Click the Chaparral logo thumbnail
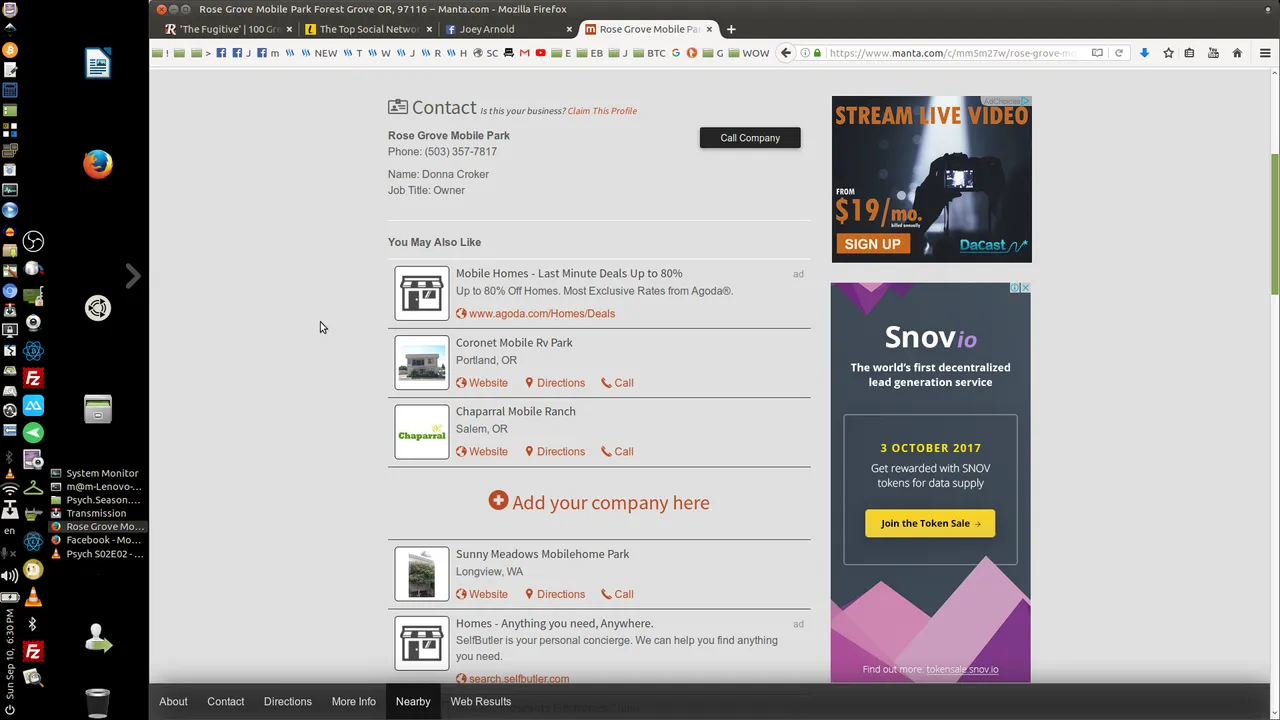This screenshot has height=720, width=1280. coord(422,432)
